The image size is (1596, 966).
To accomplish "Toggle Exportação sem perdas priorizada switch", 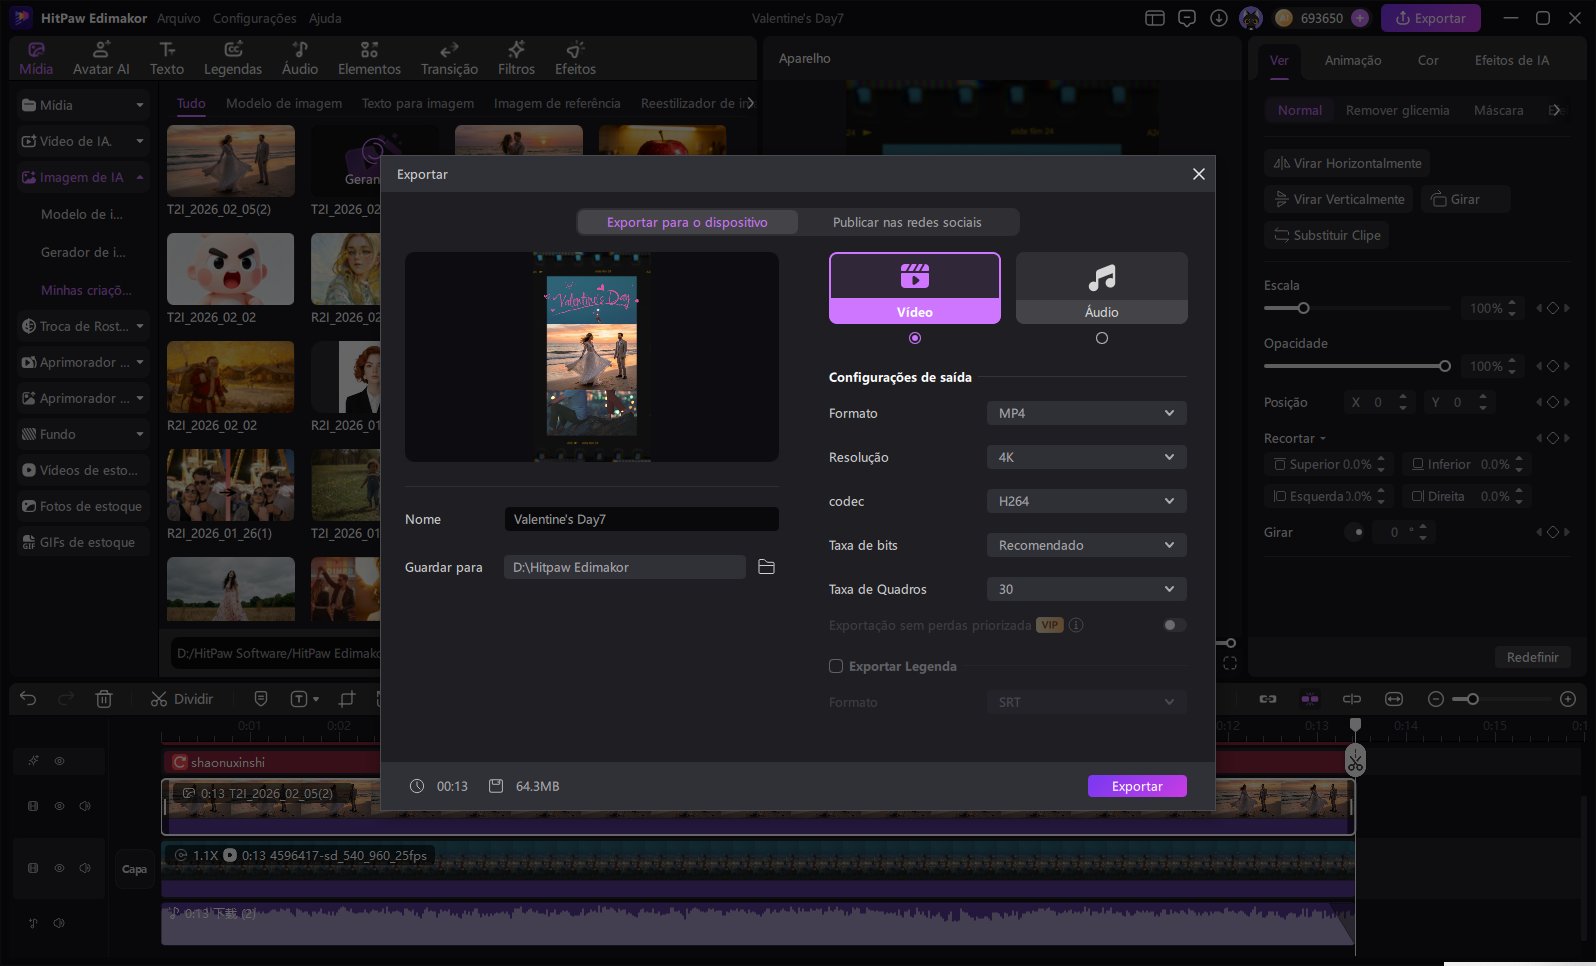I will tap(1174, 625).
